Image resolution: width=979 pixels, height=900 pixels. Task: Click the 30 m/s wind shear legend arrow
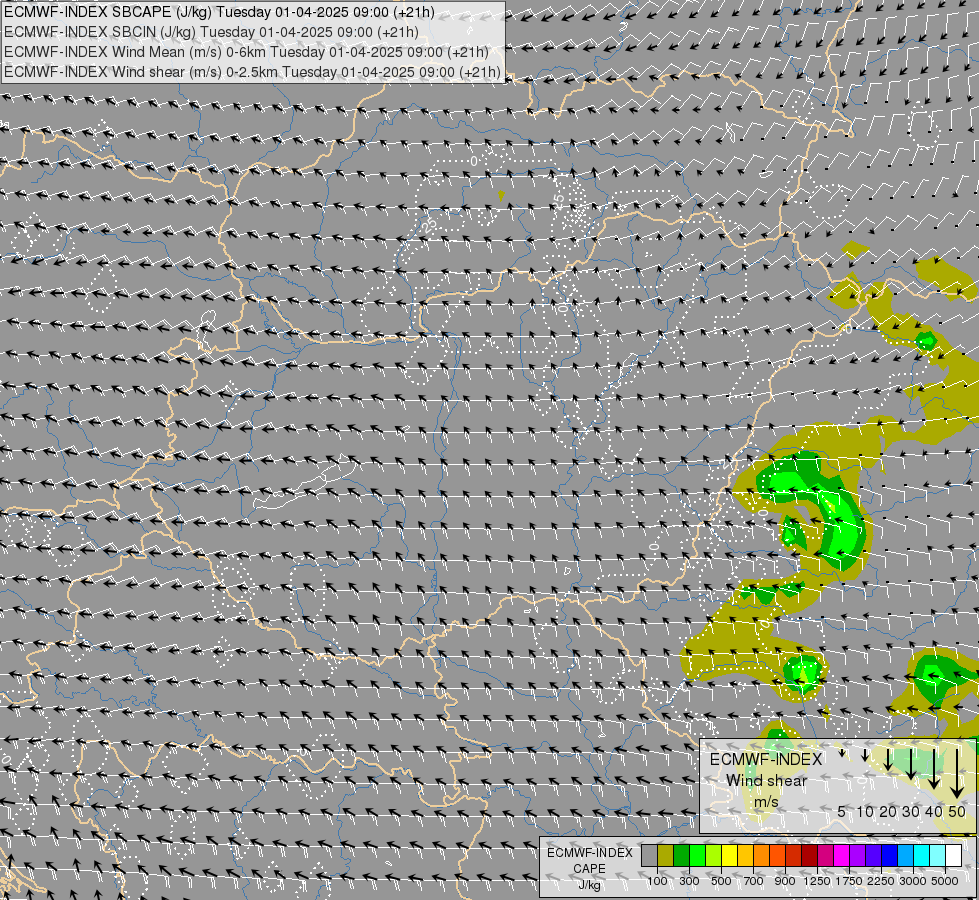(911, 764)
